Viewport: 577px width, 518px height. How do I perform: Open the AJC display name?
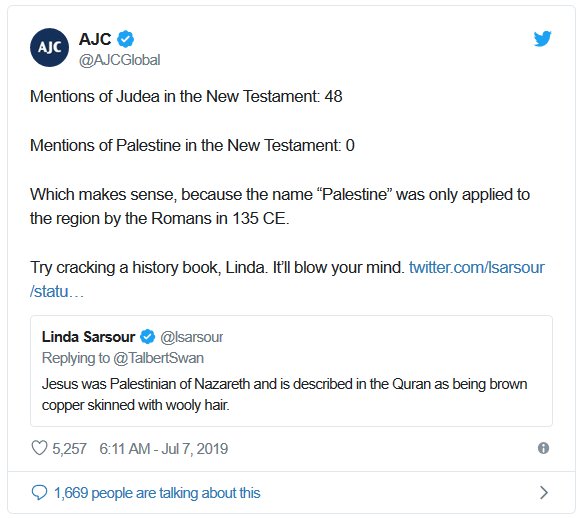pyautogui.click(x=95, y=39)
